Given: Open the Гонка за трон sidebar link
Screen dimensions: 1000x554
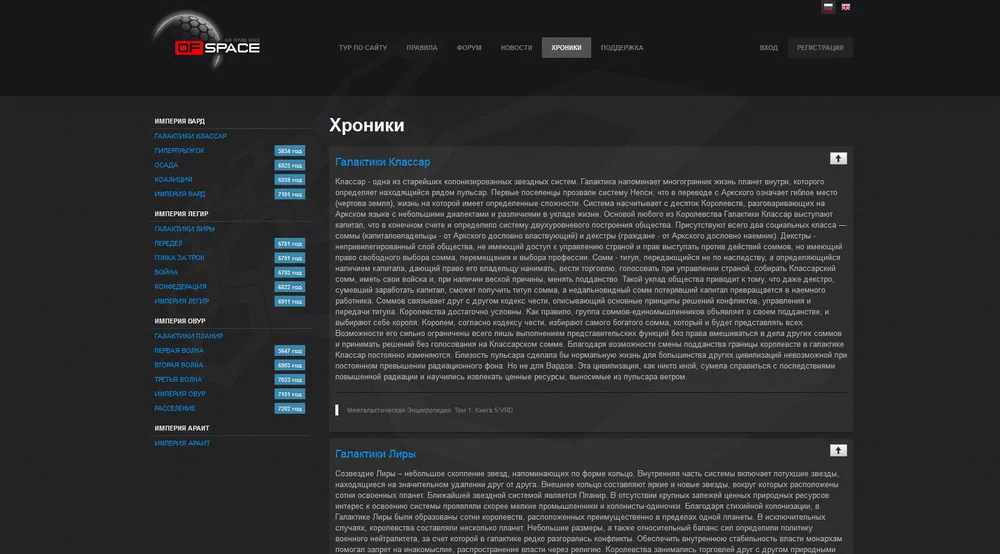Looking at the screenshot, I should [x=179, y=258].
